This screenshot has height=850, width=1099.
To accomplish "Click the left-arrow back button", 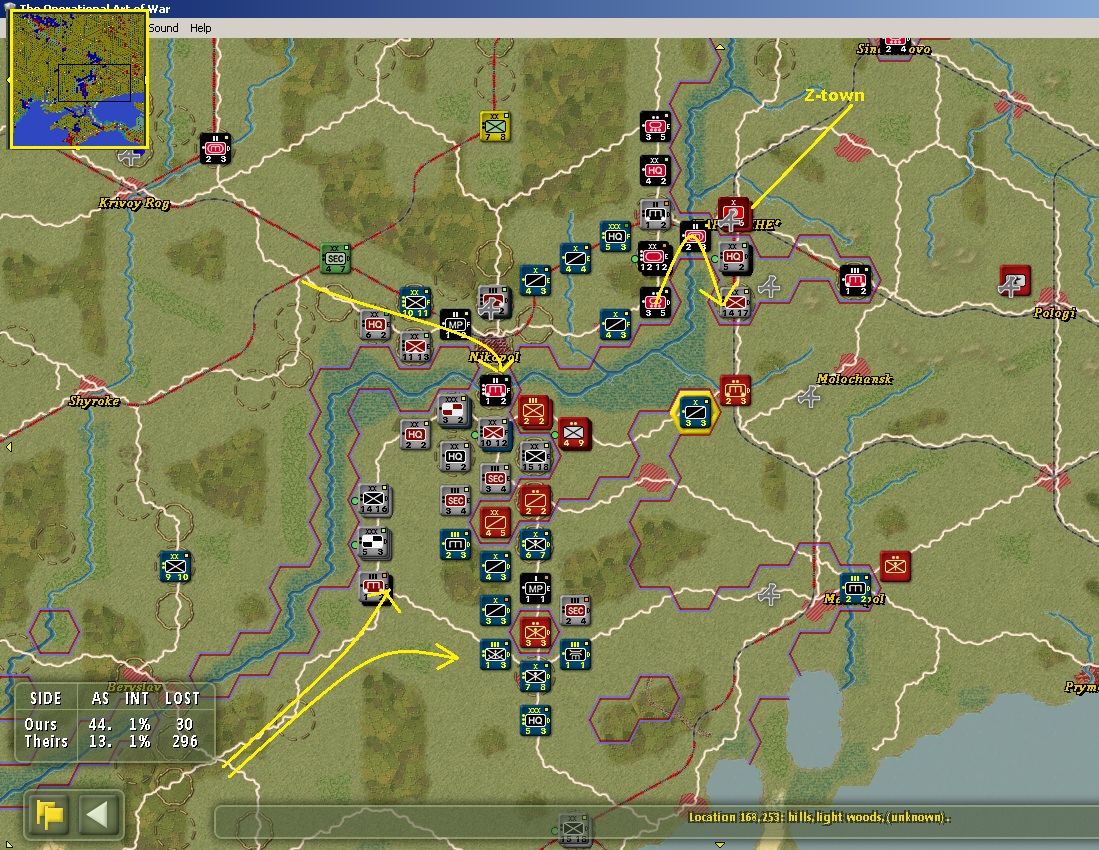I will coord(97,815).
